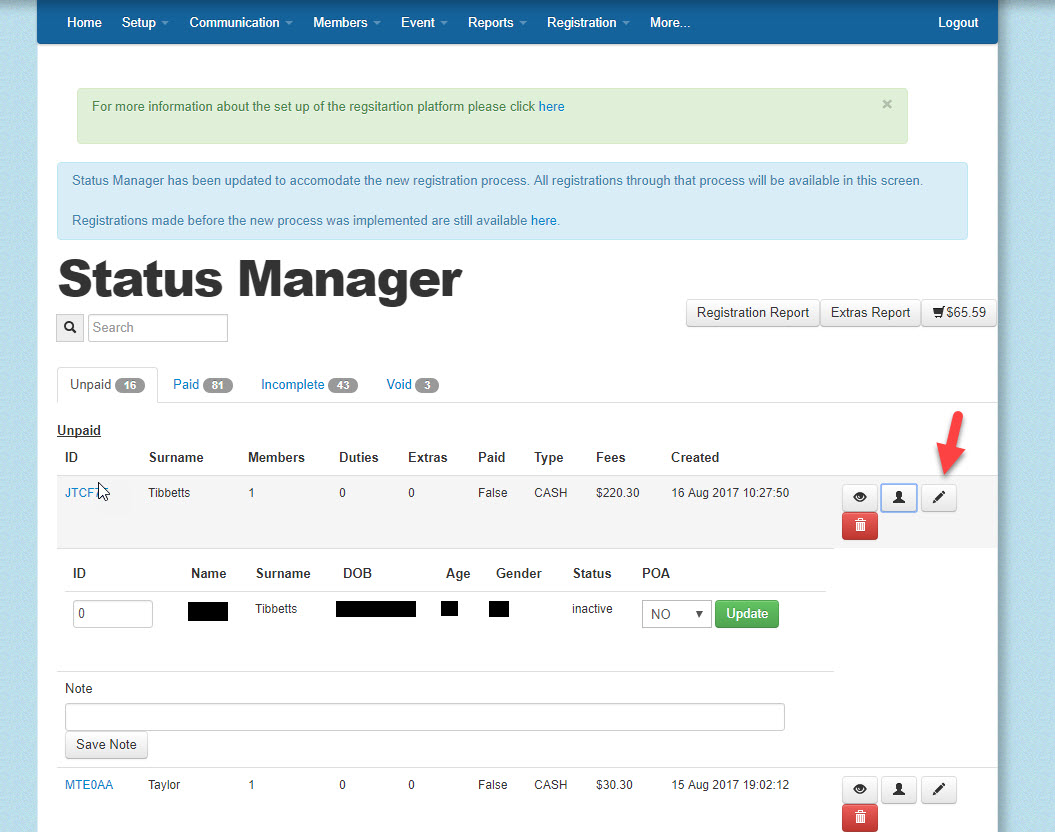The image size is (1055, 832).
Task: Click the member icon in Taylor row
Action: 898,789
